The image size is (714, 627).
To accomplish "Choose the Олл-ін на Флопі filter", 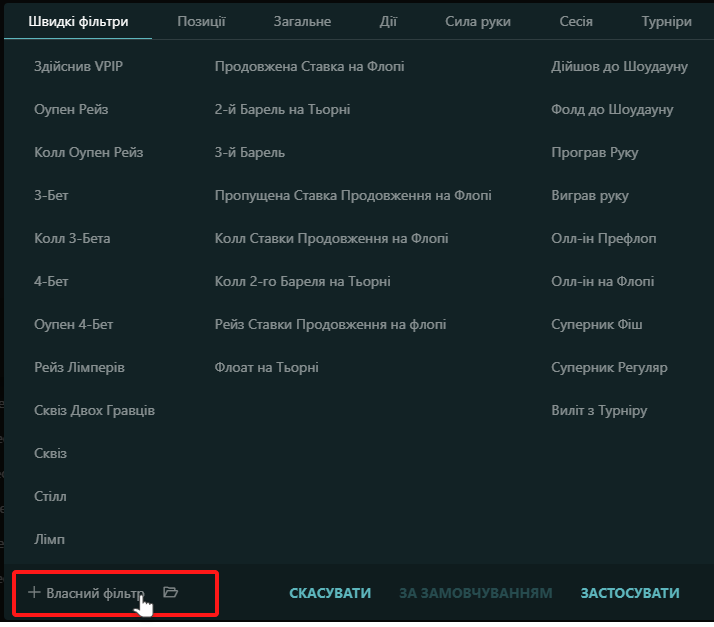I will 602,281.
